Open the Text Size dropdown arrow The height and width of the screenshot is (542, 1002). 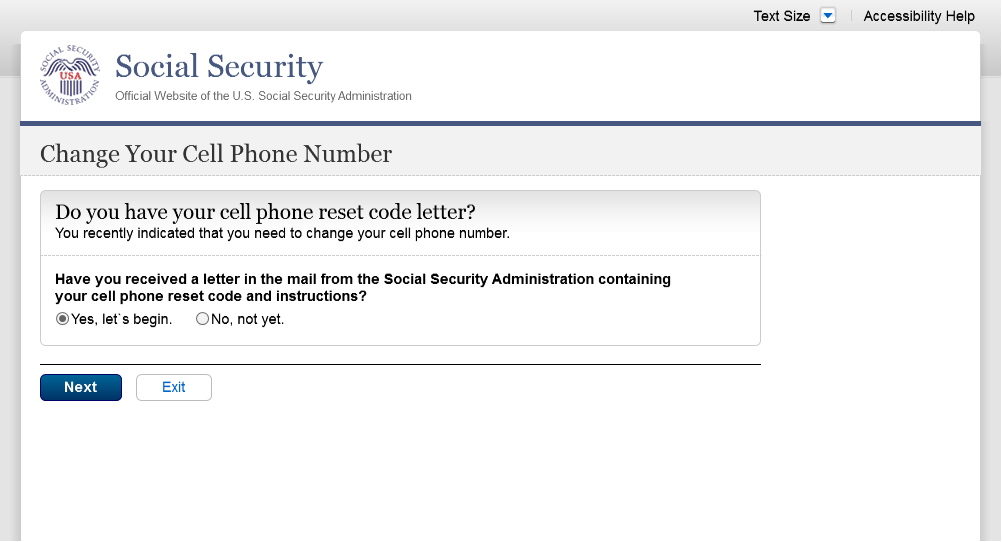pyautogui.click(x=827, y=16)
